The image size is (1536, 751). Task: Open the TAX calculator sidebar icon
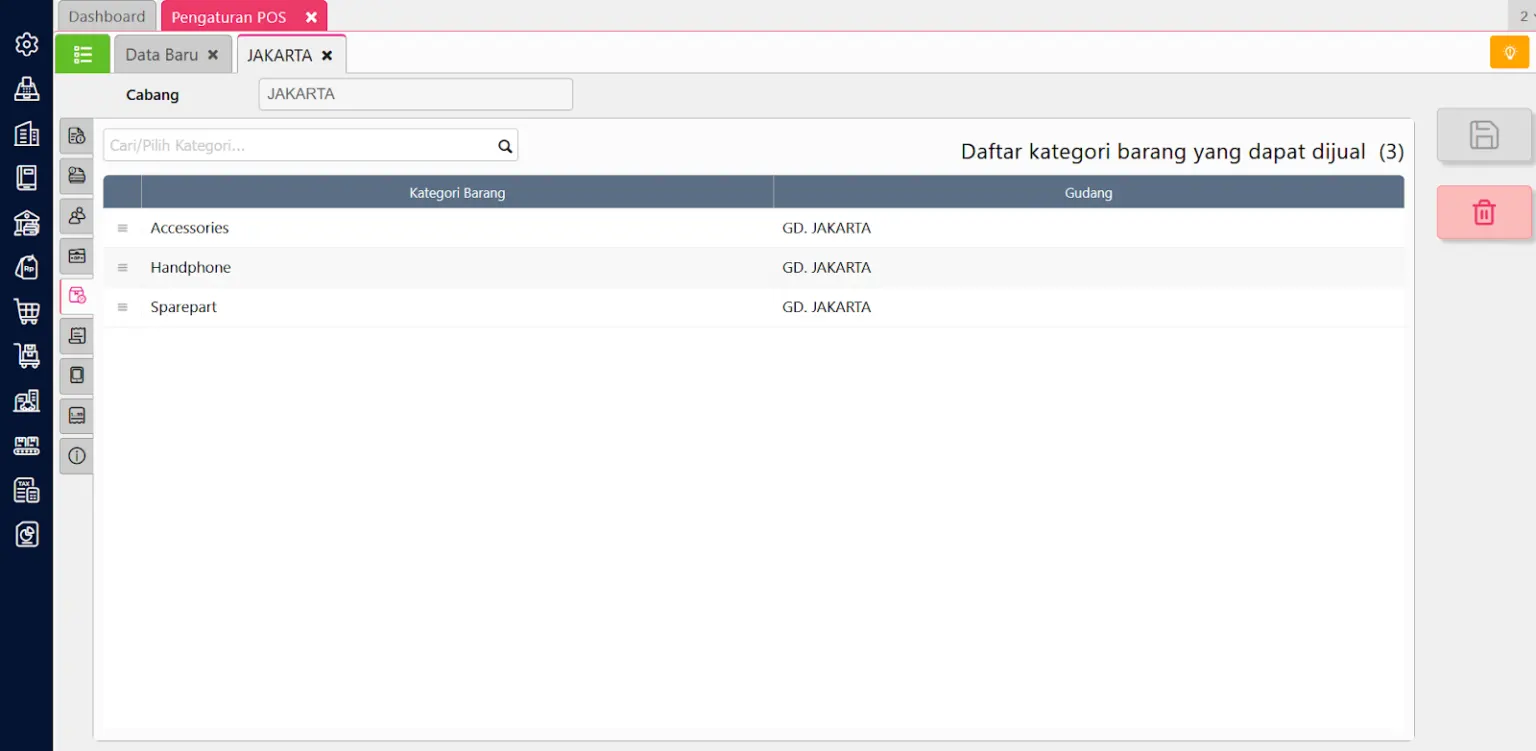27,490
